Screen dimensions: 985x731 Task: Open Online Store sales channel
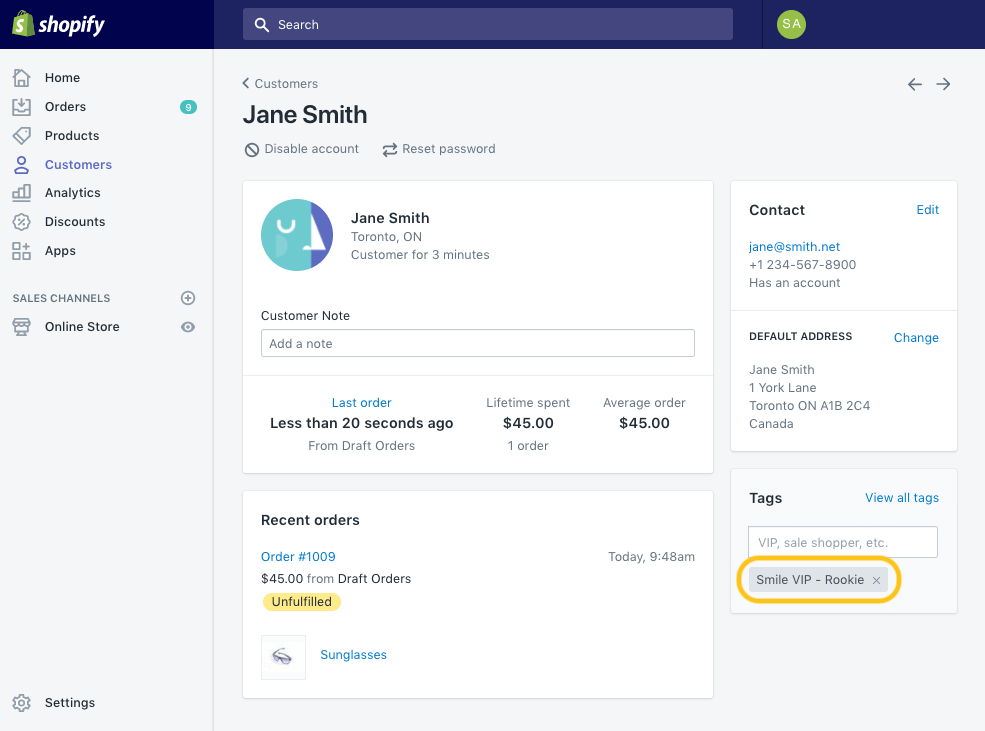(x=82, y=327)
